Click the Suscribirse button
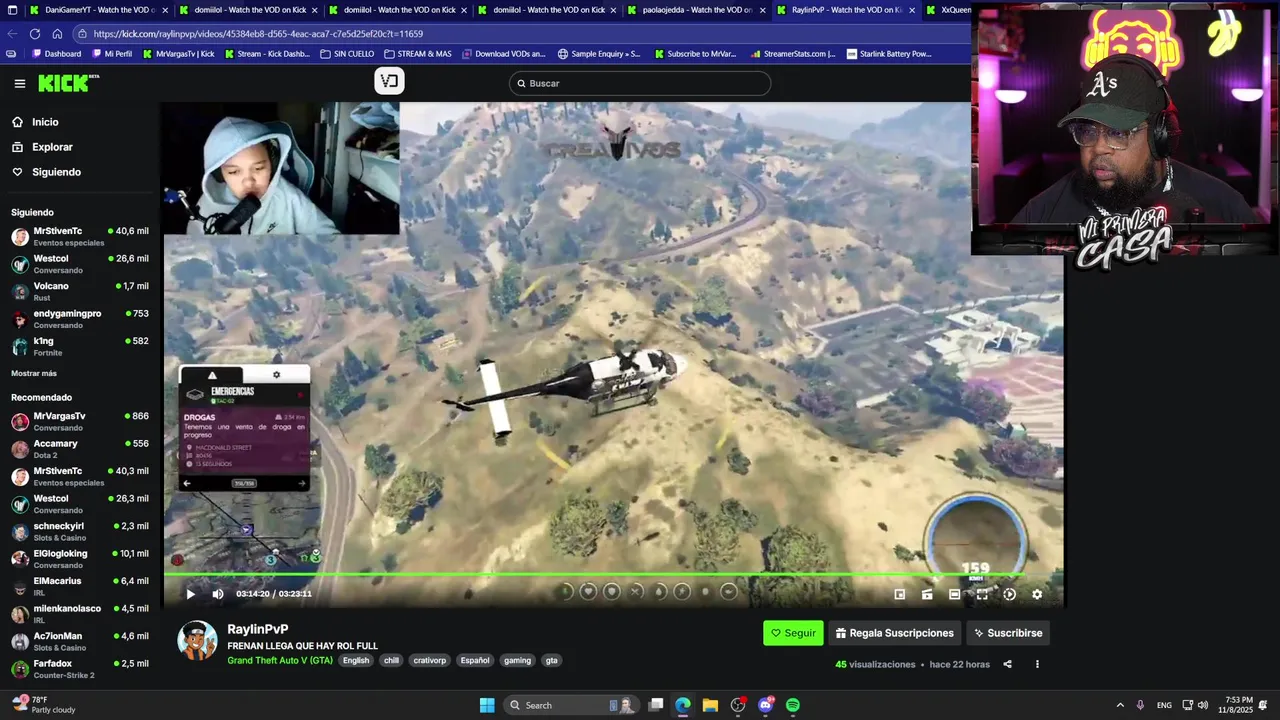Screen dimensions: 1280x720 (1007, 633)
